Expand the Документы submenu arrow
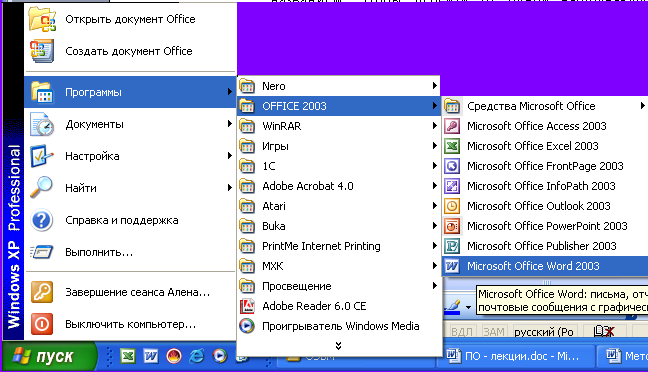Viewport: 648px width, 372px height. click(229, 124)
